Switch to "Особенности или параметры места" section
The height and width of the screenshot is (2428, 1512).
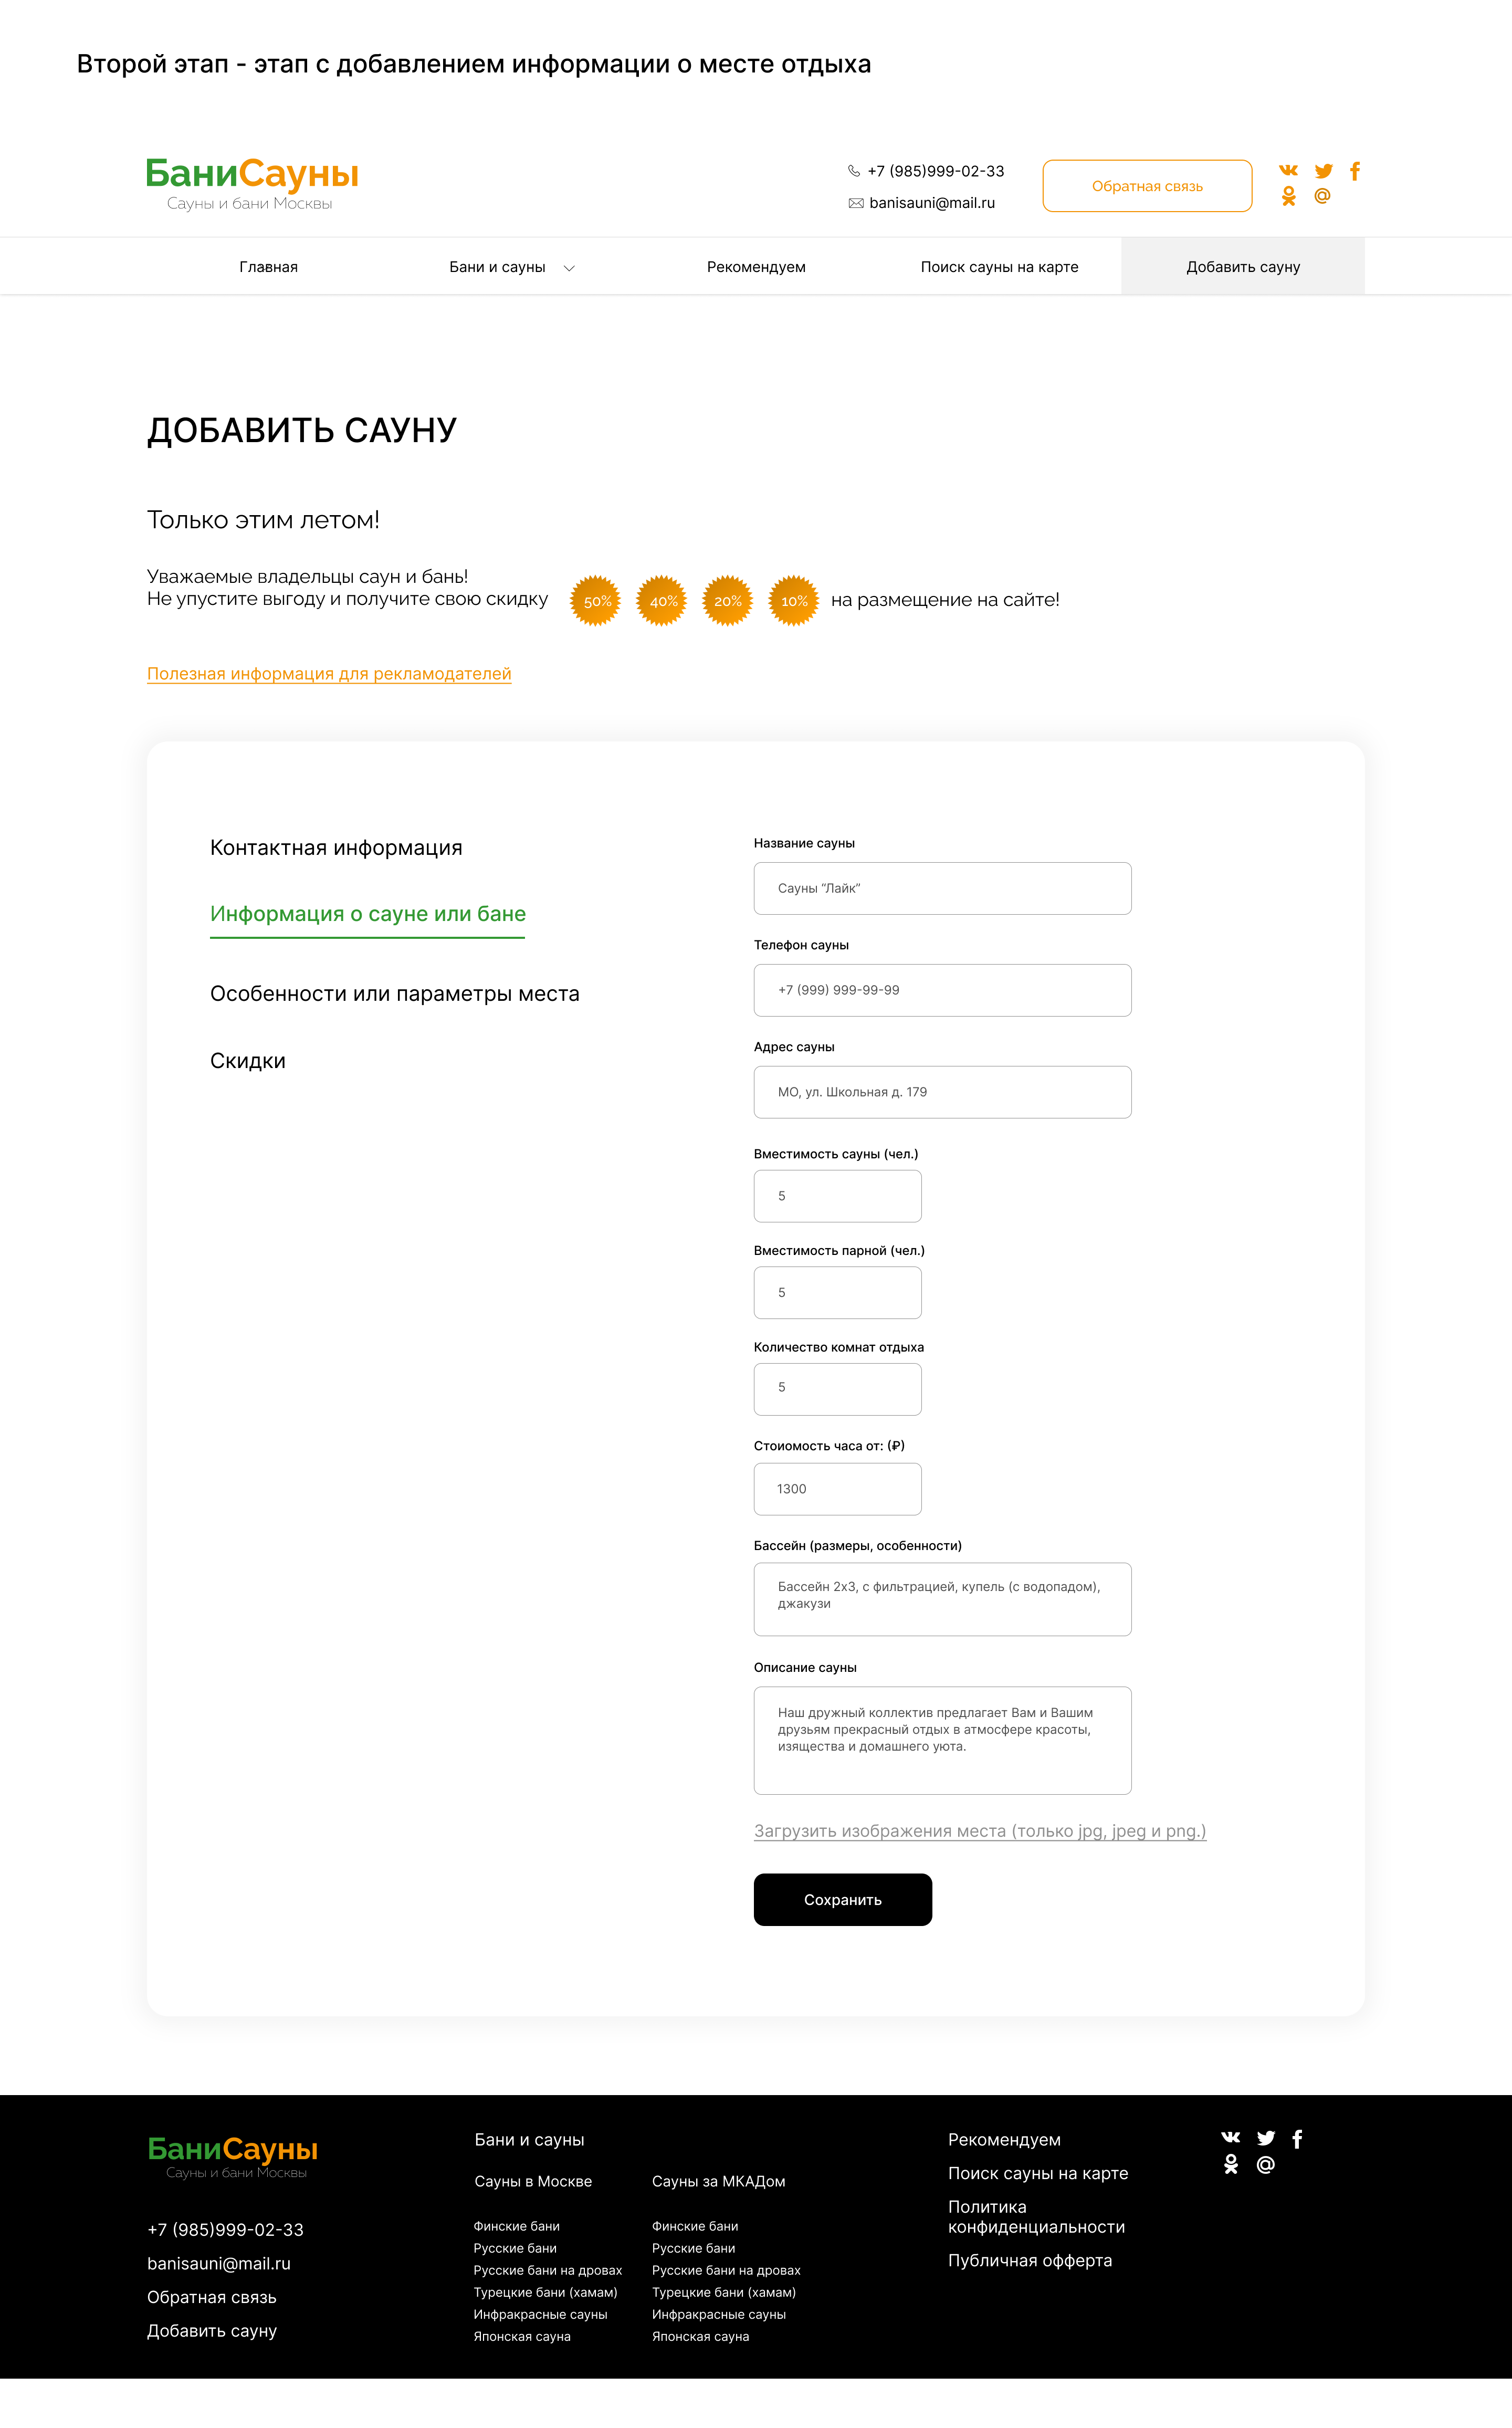tap(394, 994)
